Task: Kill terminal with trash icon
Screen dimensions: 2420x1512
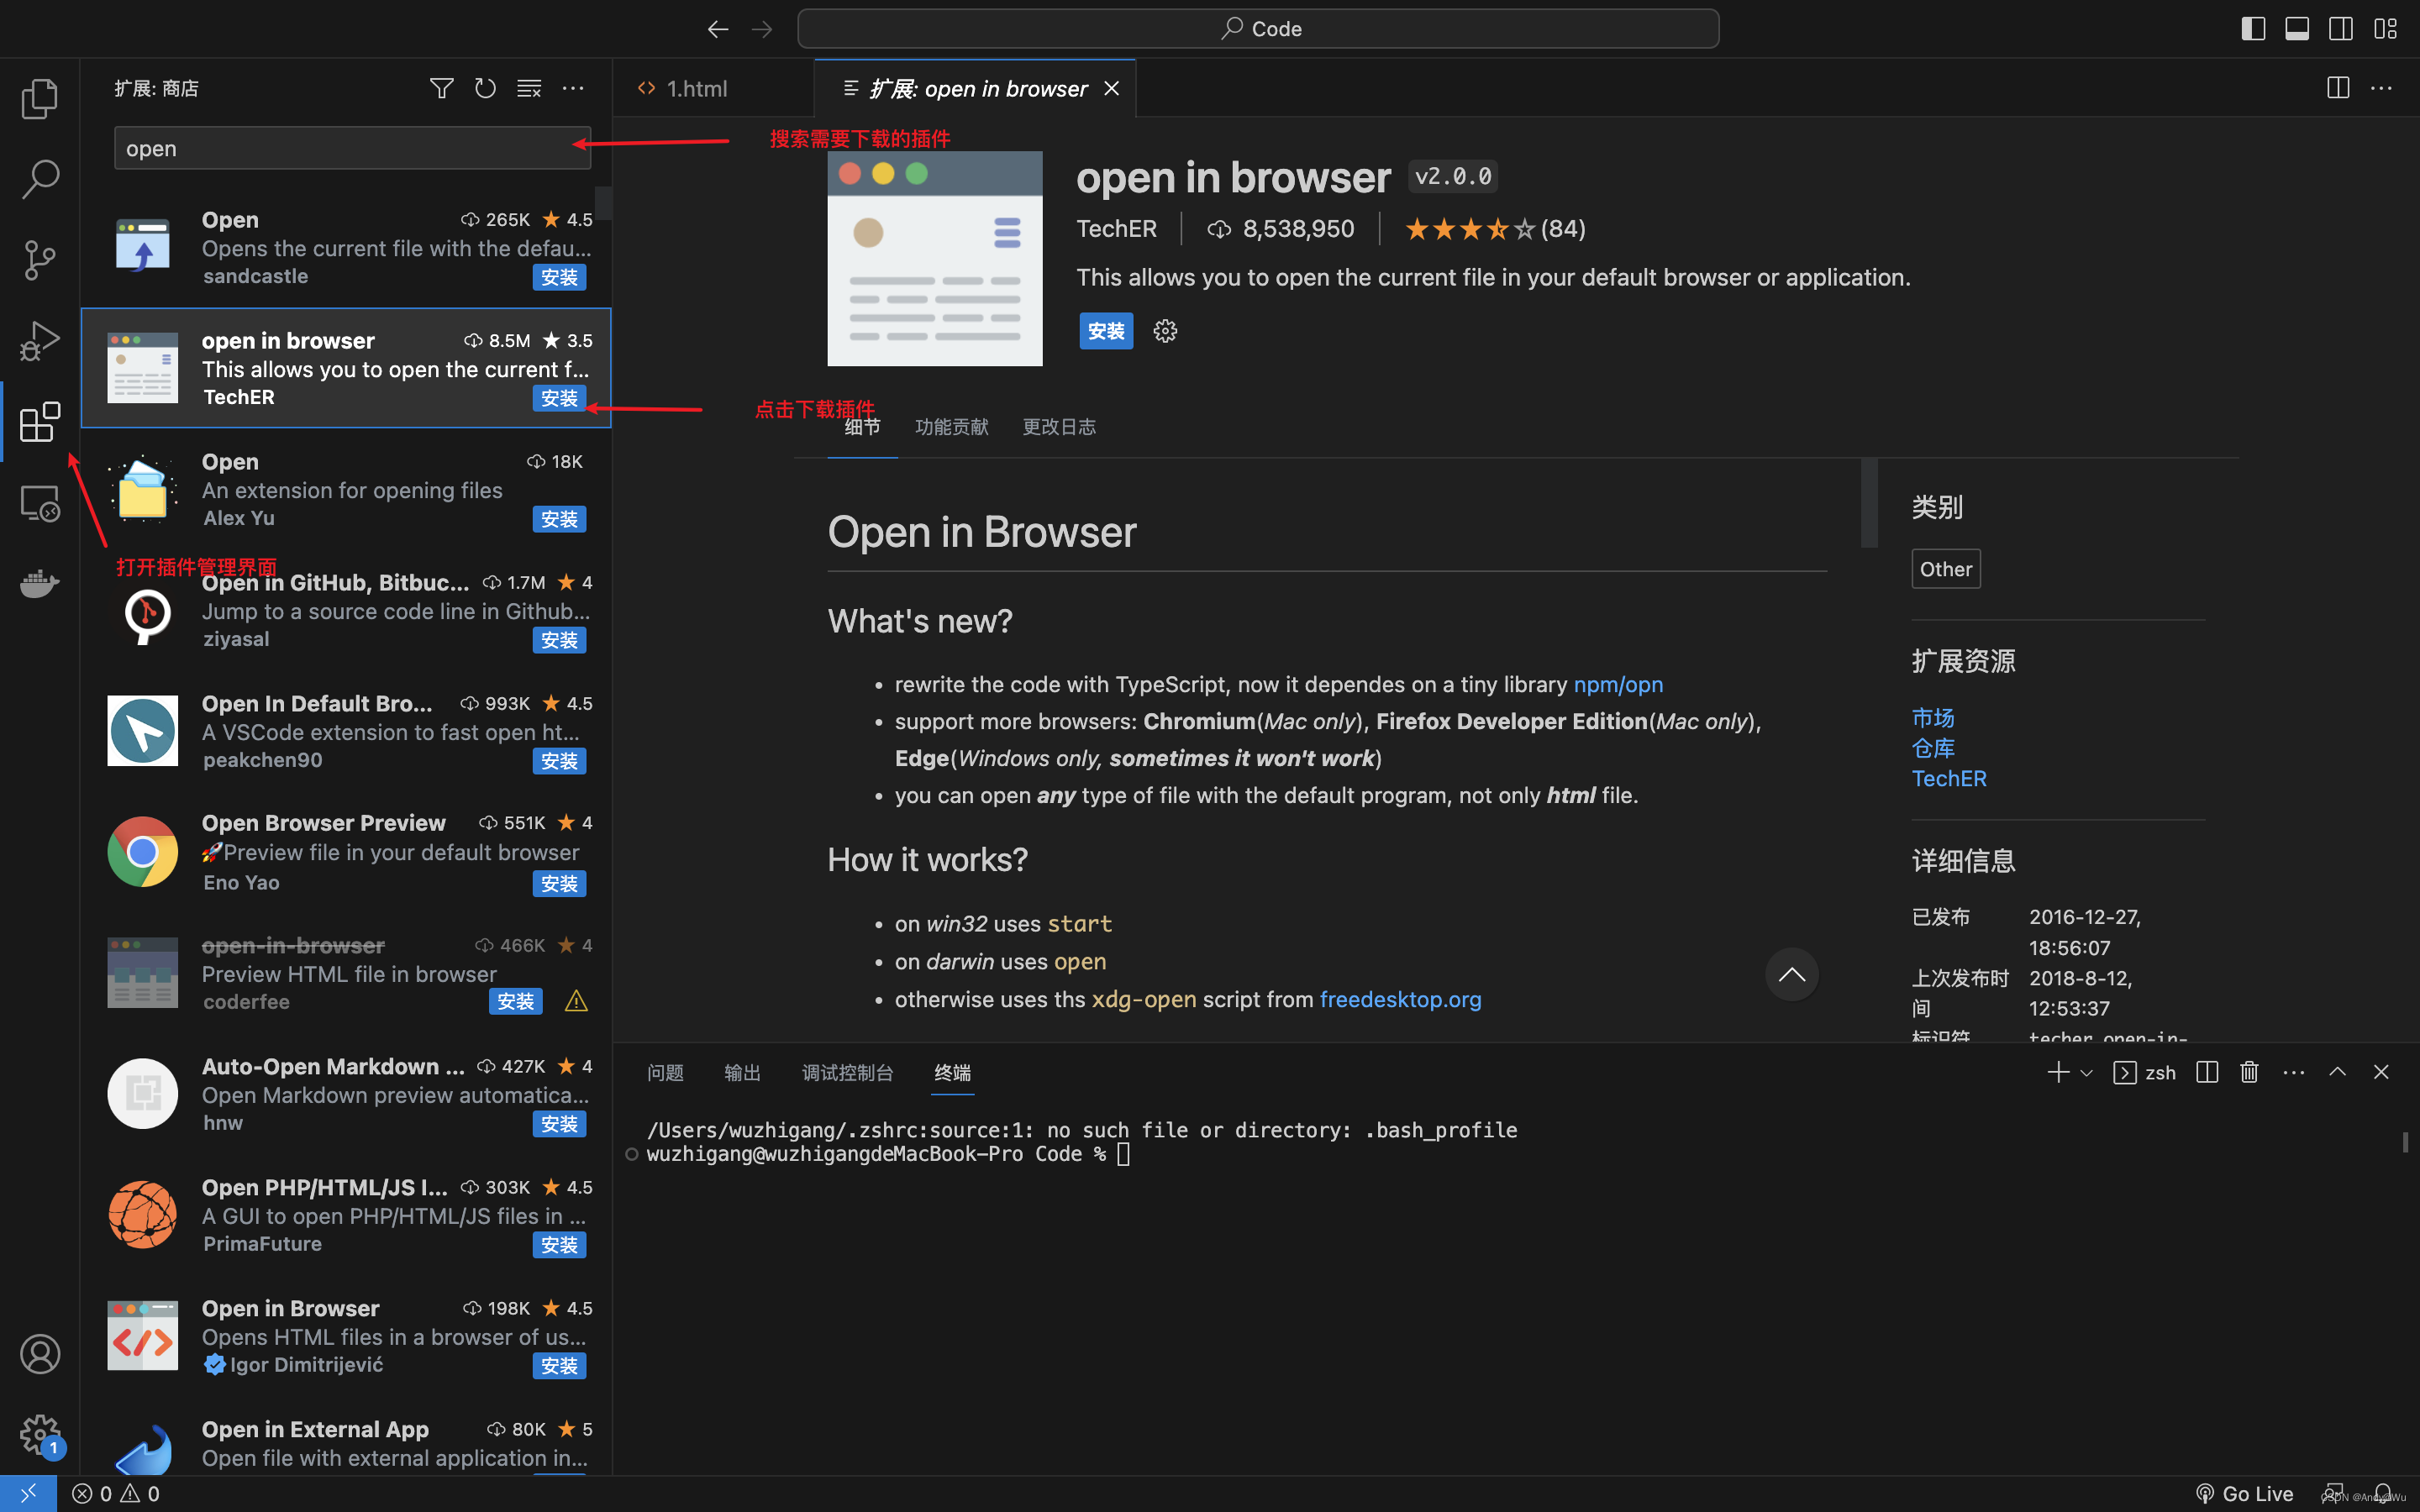Action: point(2250,1072)
